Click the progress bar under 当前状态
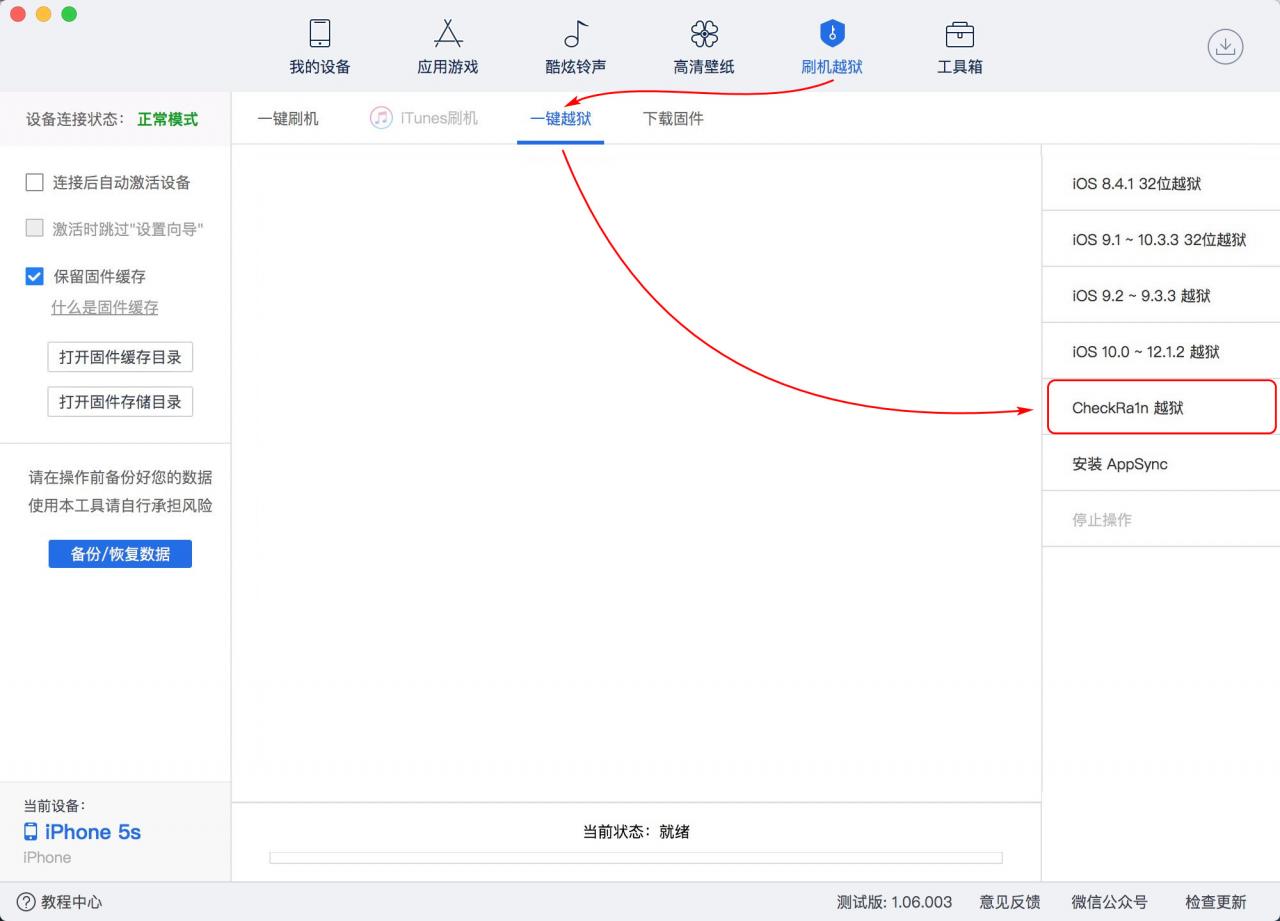Viewport: 1280px width, 921px height. click(636, 858)
